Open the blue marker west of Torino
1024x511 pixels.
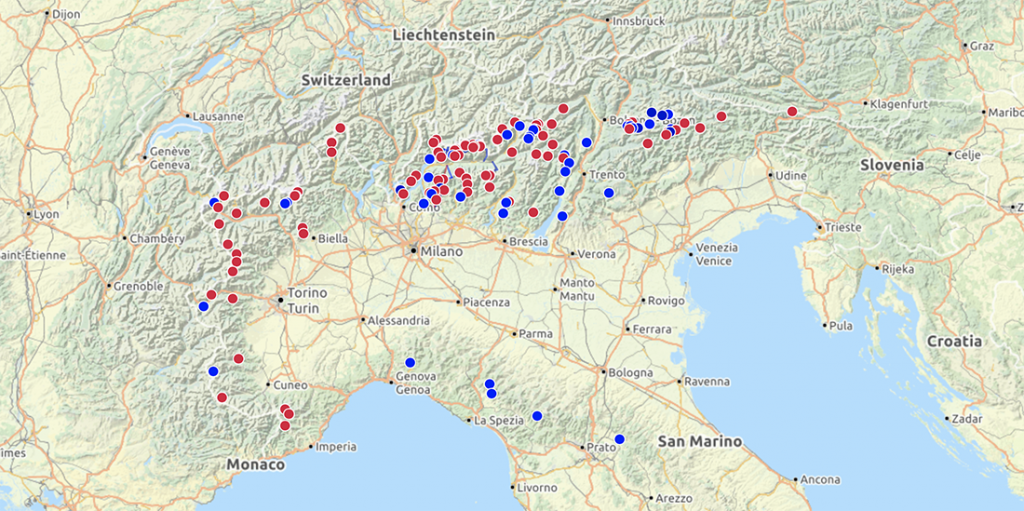(x=204, y=306)
